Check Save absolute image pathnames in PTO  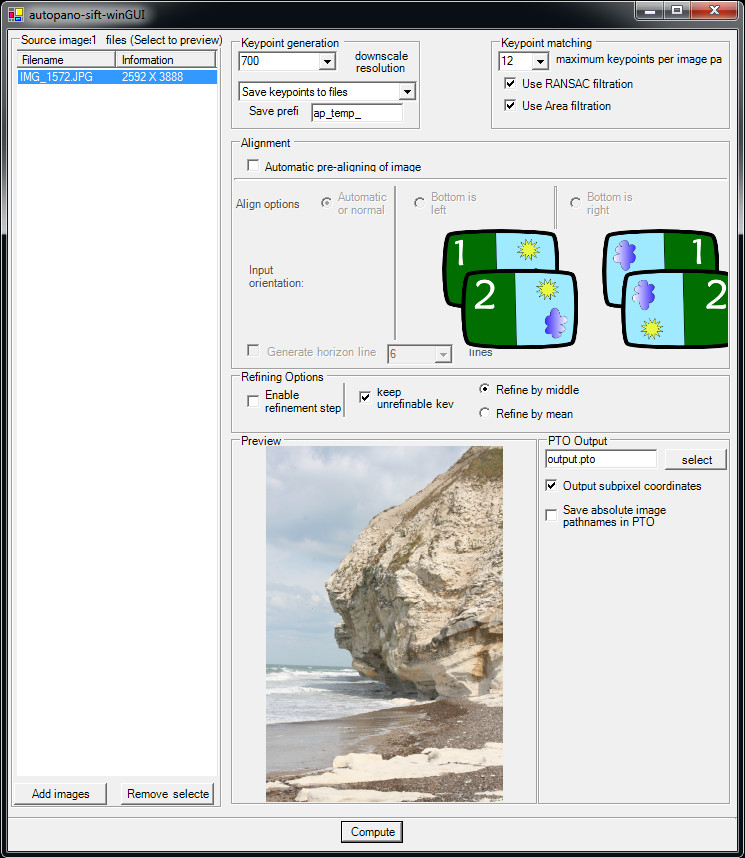[x=551, y=515]
